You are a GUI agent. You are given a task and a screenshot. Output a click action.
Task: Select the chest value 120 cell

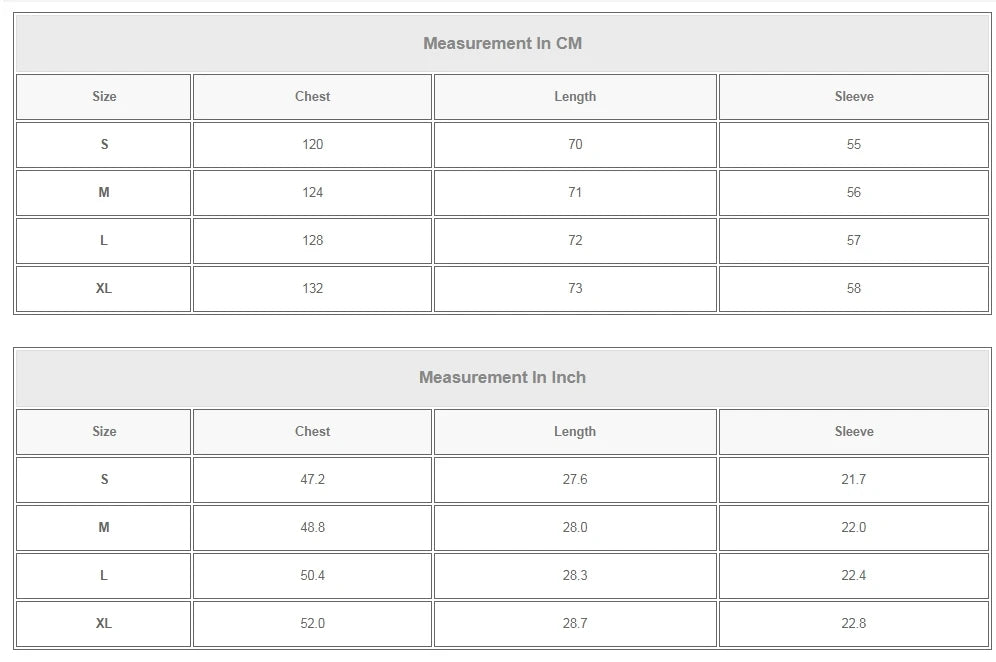click(x=312, y=145)
